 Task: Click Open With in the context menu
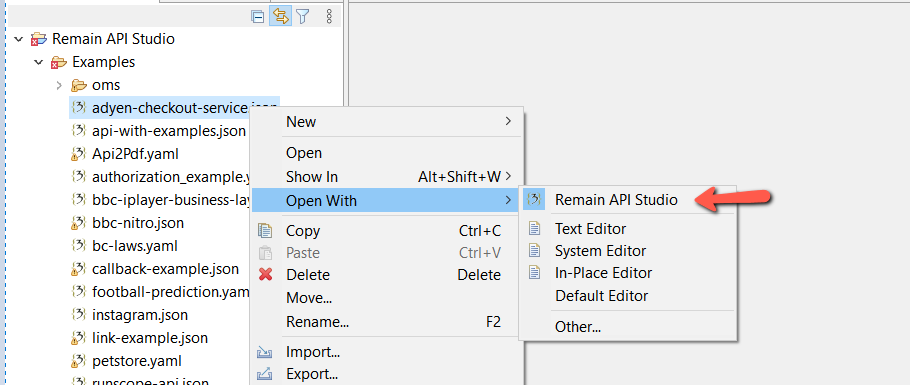click(386, 200)
